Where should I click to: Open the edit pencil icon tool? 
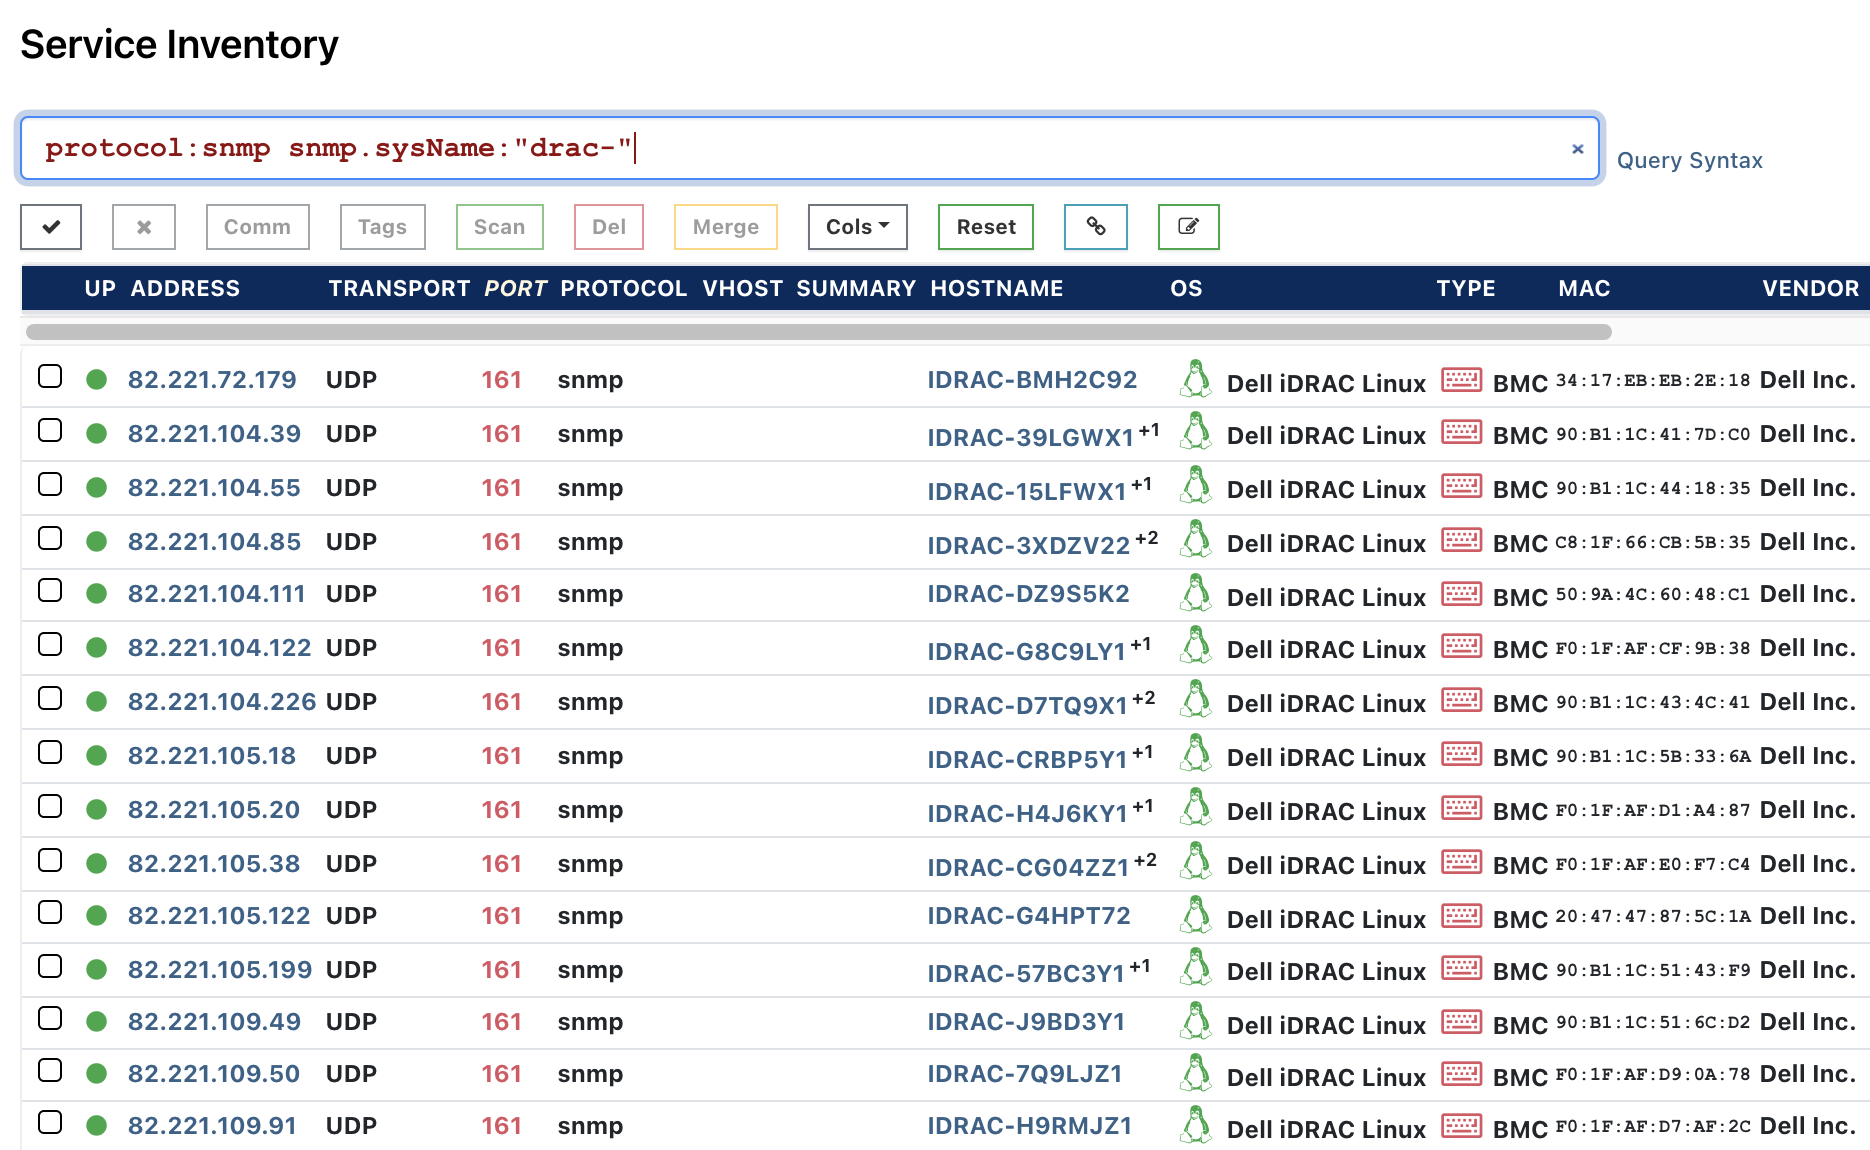click(1188, 227)
